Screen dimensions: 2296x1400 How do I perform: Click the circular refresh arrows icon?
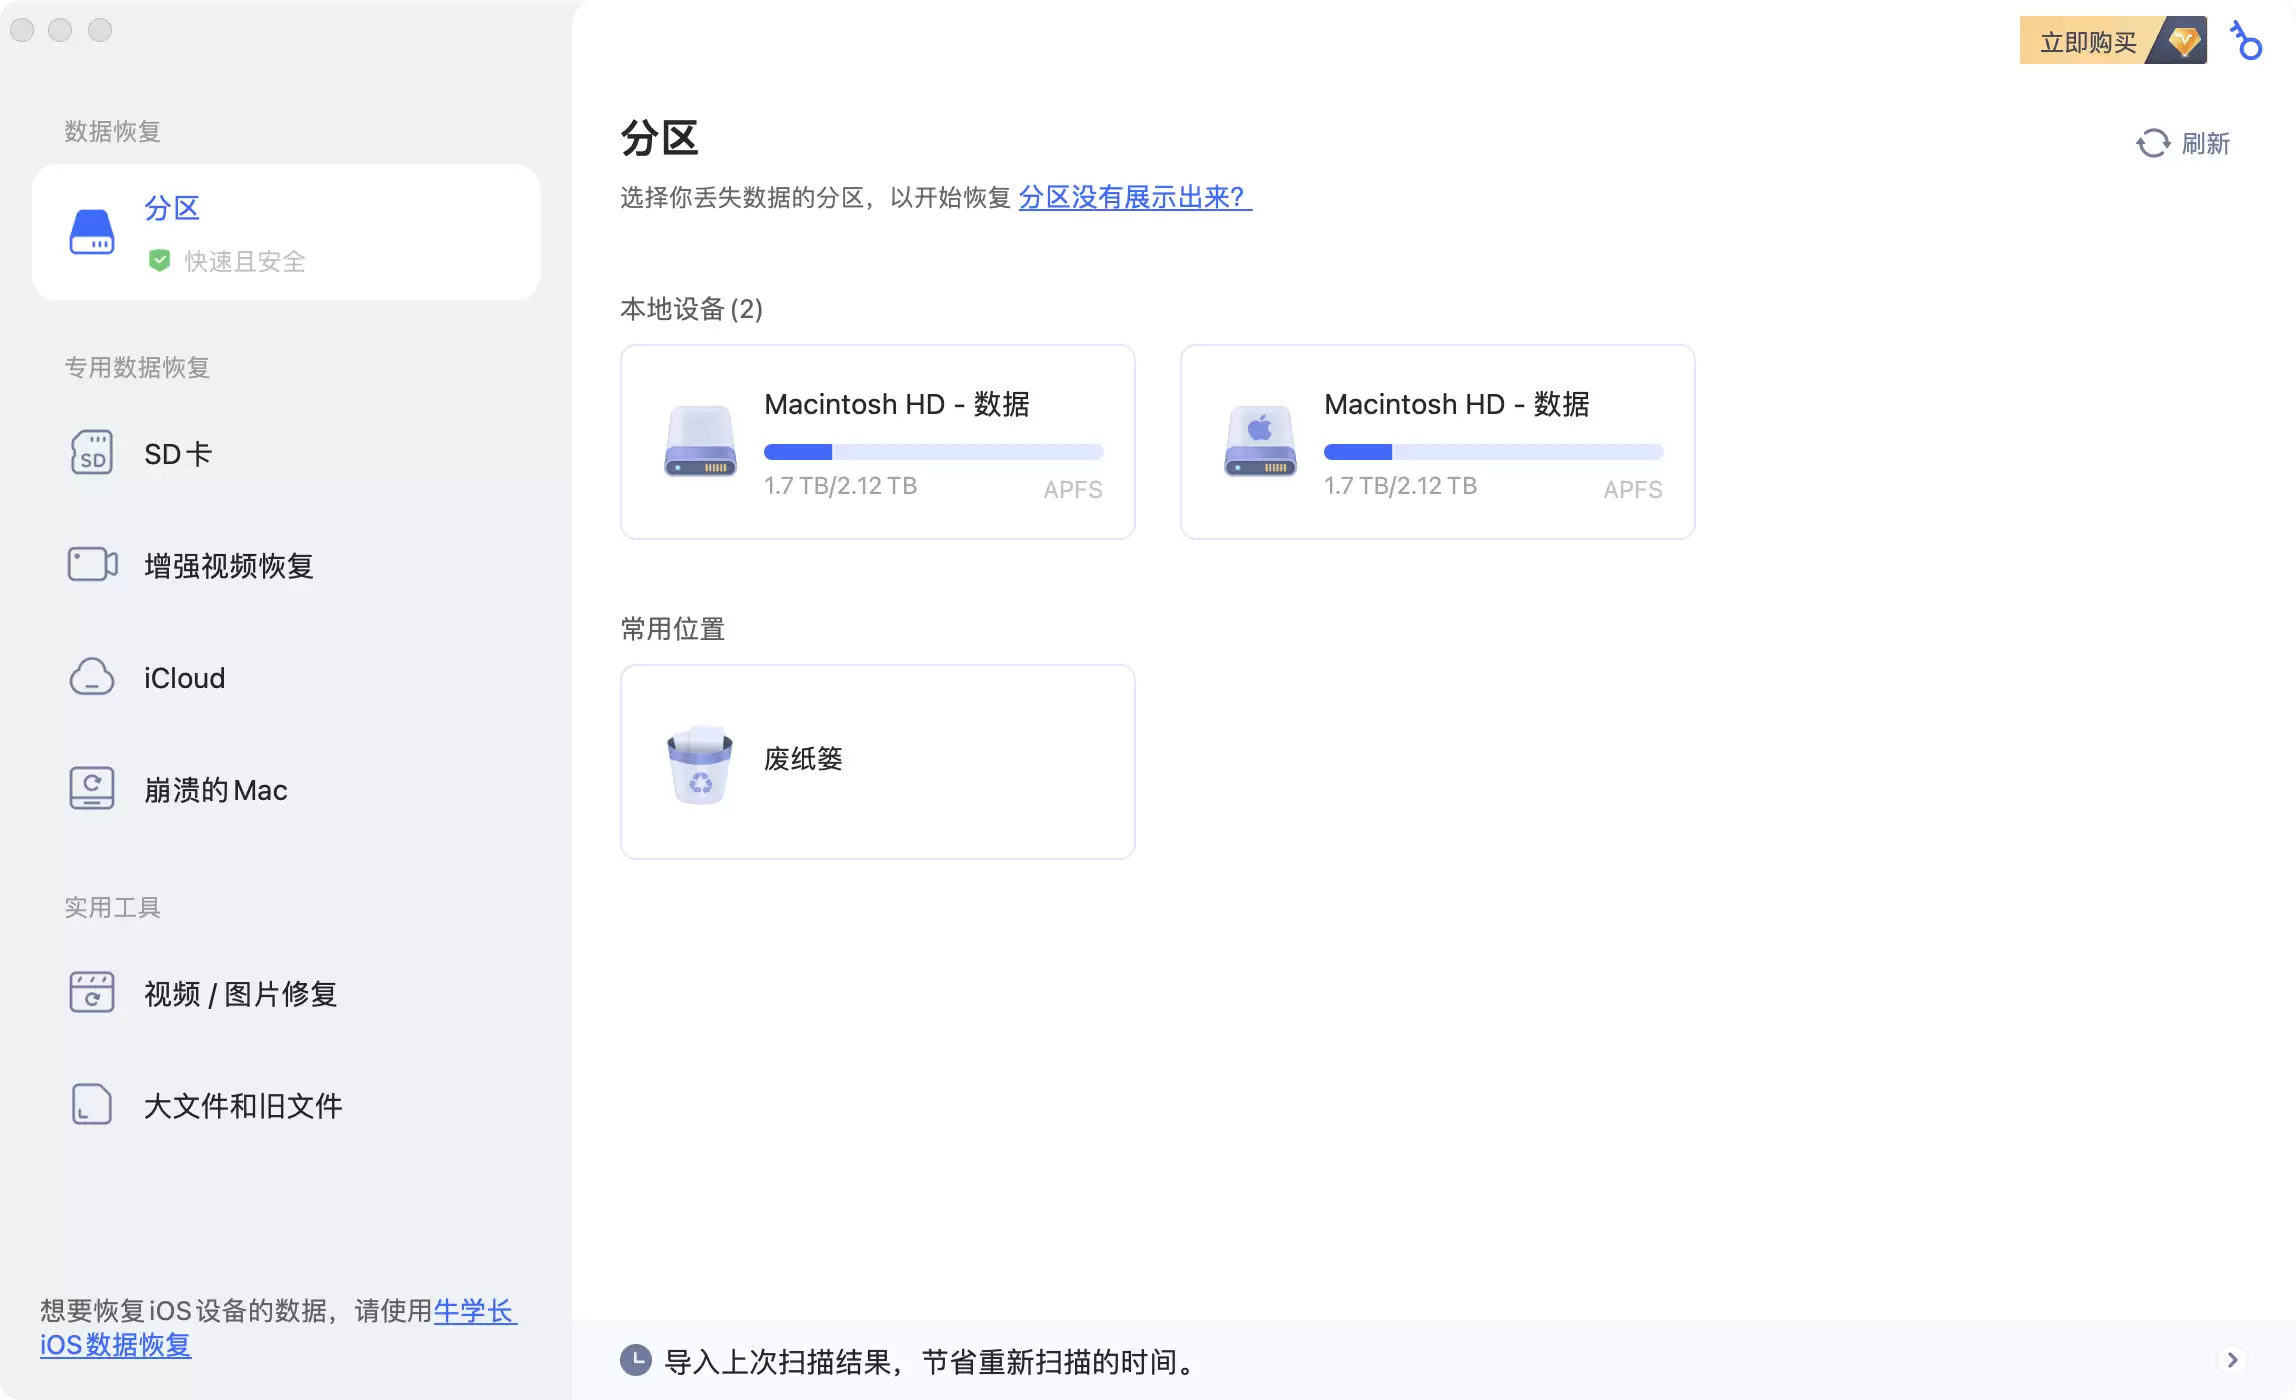click(2153, 143)
